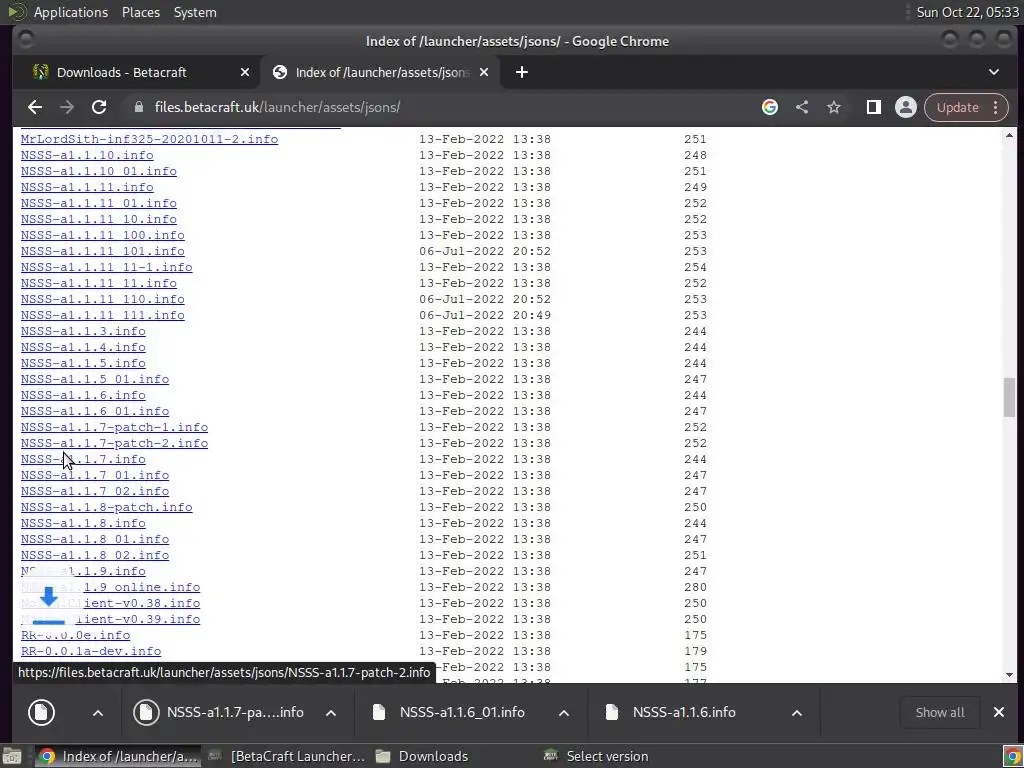1024x768 pixels.
Task: Expand options for NSSS-a1.1.6_01.info download
Action: pyautogui.click(x=564, y=712)
